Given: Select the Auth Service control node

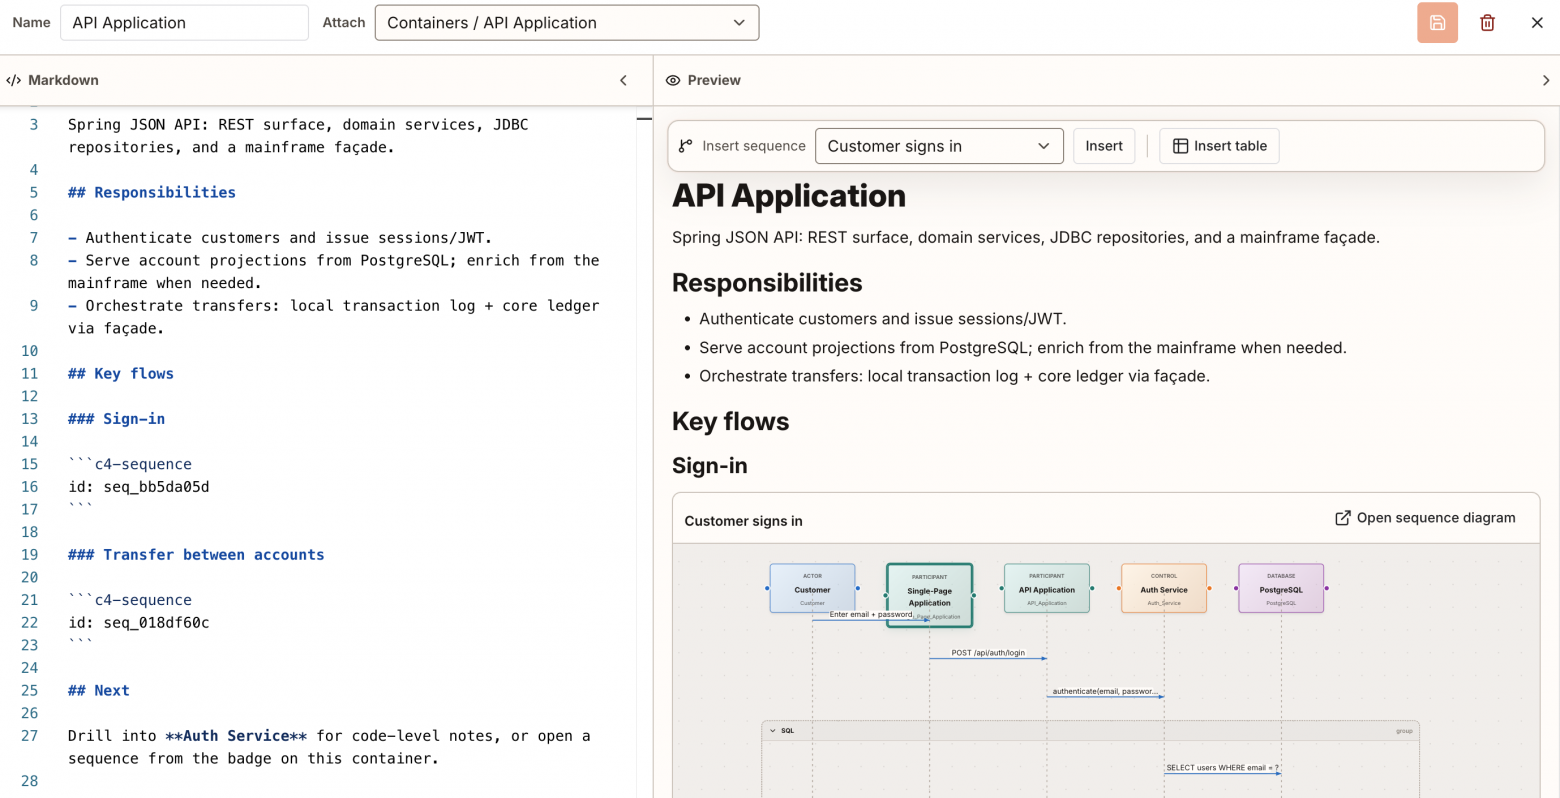Looking at the screenshot, I should 1164,588.
